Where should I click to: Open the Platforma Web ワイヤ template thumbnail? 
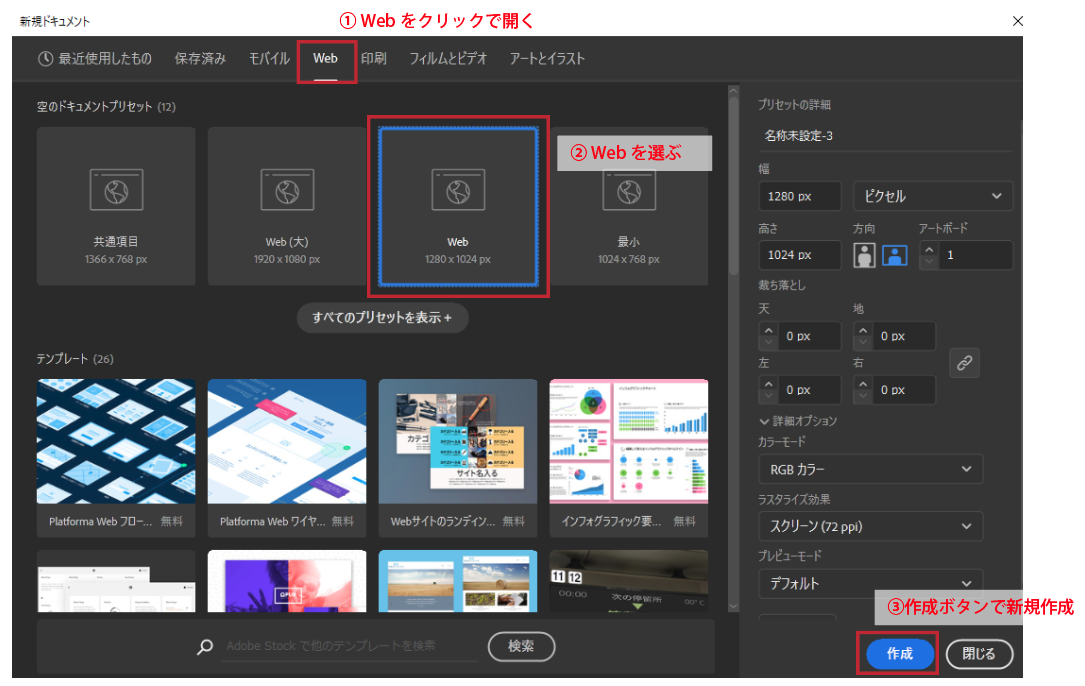(x=287, y=443)
